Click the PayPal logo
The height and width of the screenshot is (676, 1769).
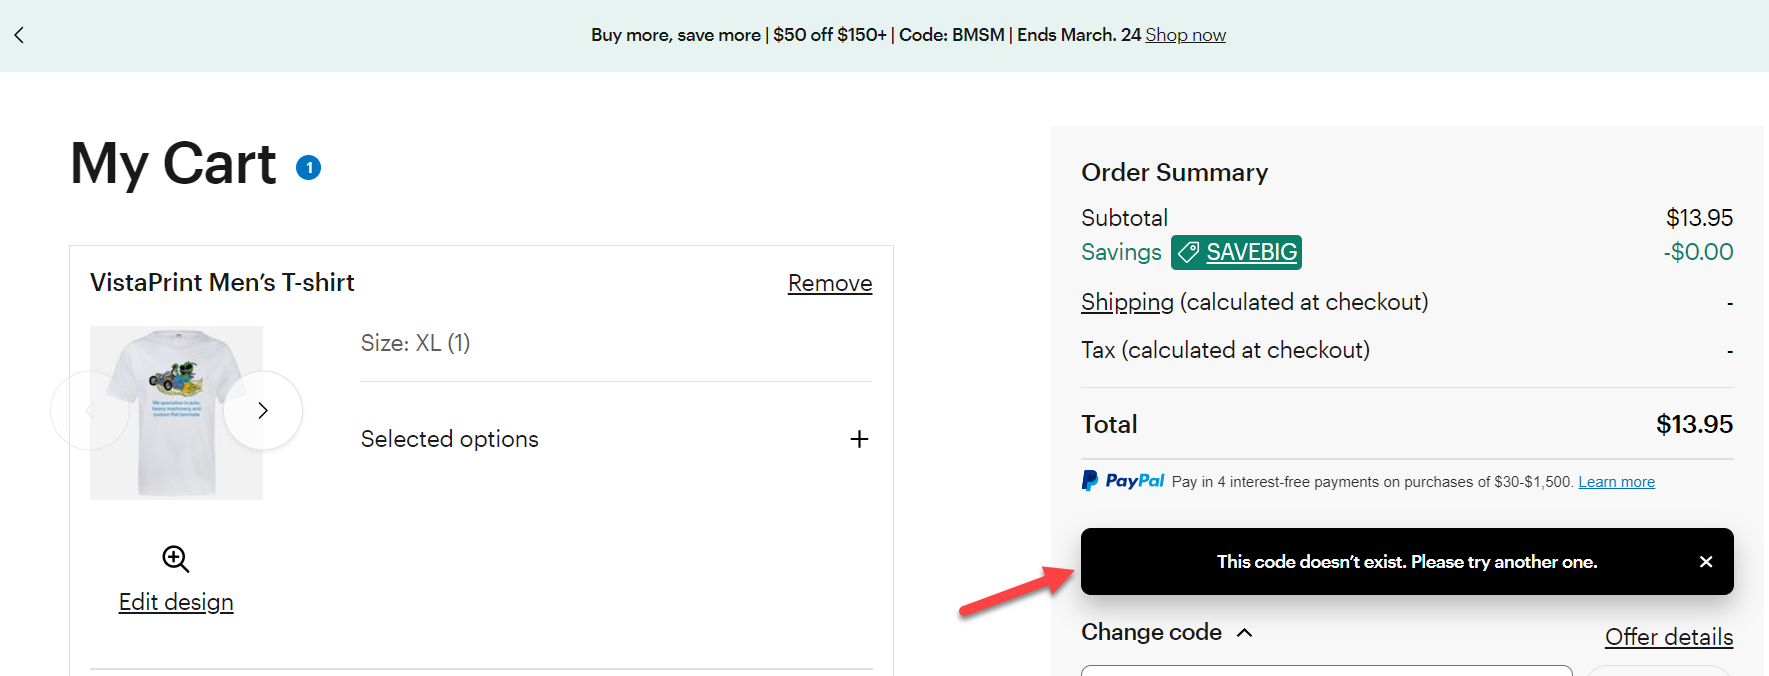[1123, 481]
